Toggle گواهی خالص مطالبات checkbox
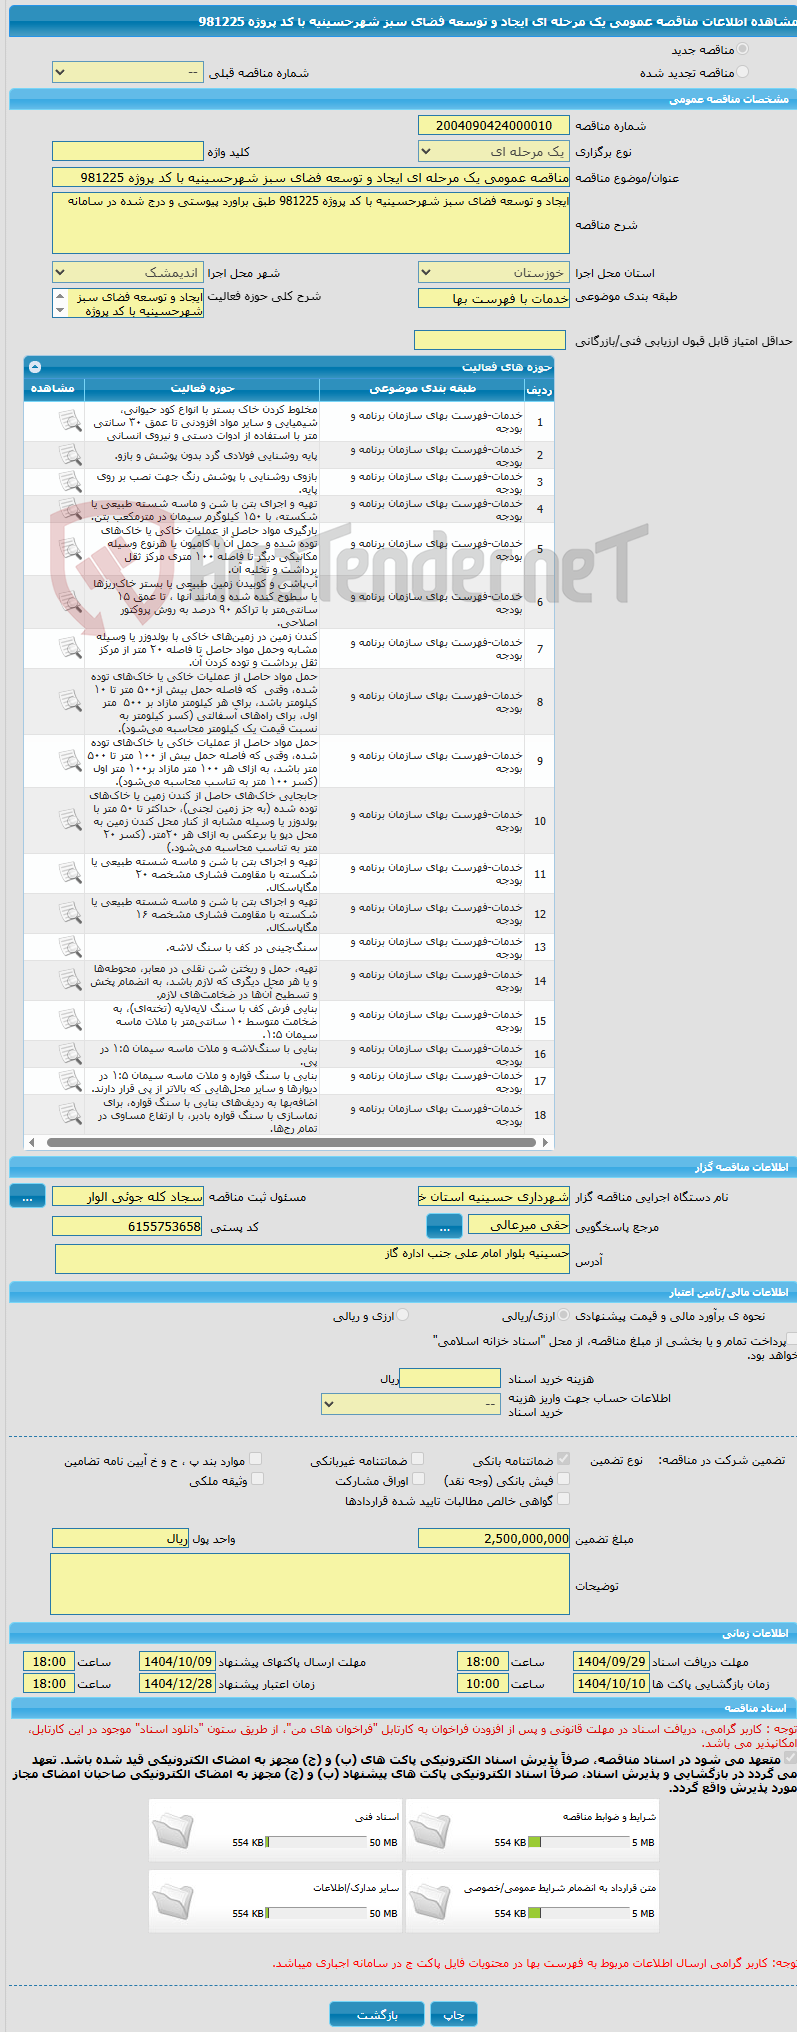Screen dimensions: 797x2032 pyautogui.click(x=563, y=1499)
